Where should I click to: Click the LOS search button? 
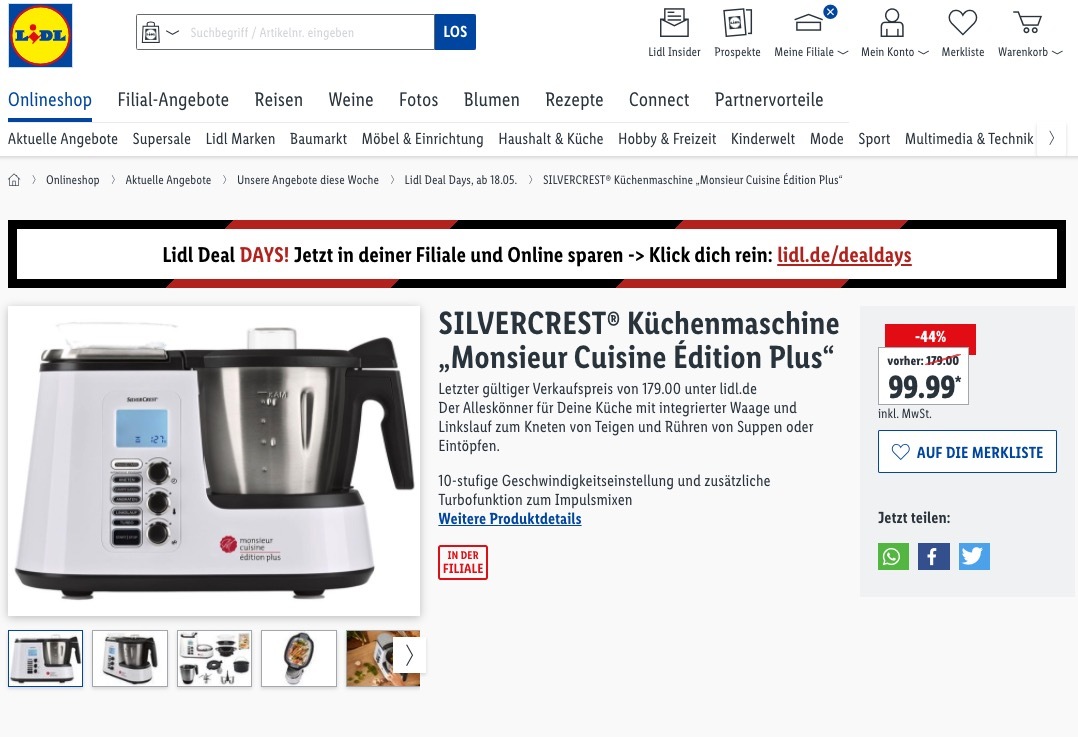[x=455, y=32]
